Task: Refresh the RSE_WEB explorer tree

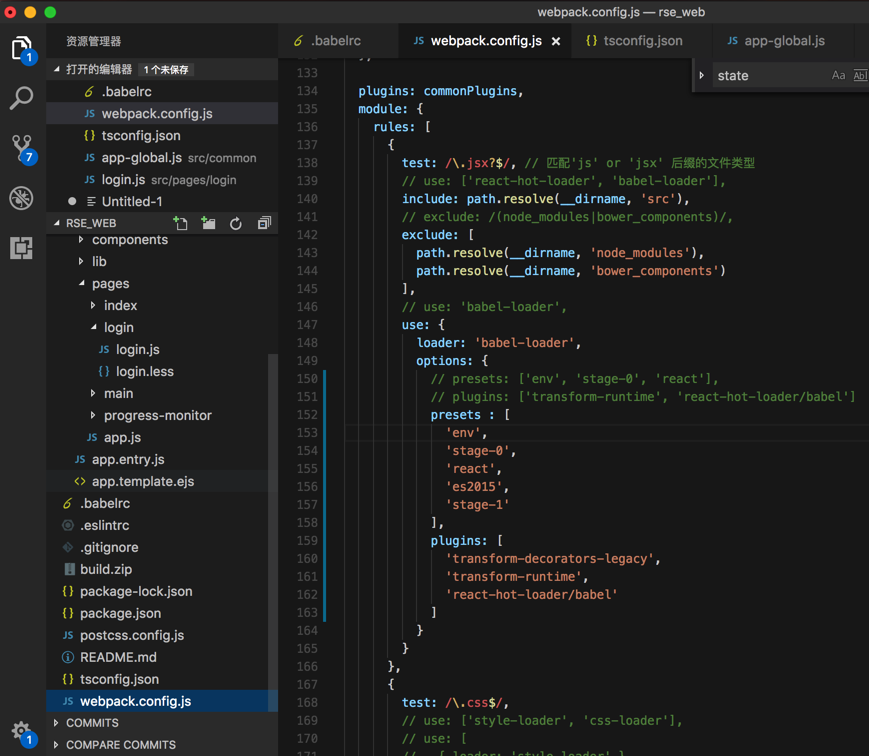Action: pyautogui.click(x=236, y=223)
